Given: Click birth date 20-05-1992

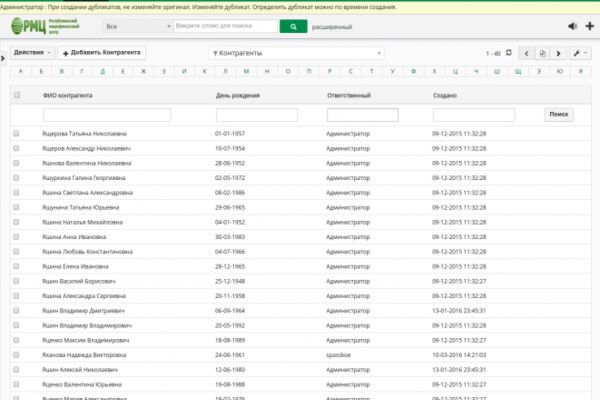Looking at the screenshot, I should click(x=230, y=326).
